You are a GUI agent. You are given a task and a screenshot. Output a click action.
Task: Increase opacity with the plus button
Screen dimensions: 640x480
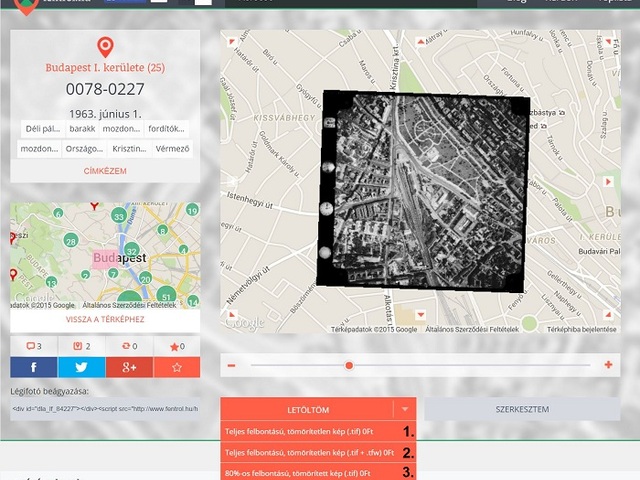[x=608, y=364]
